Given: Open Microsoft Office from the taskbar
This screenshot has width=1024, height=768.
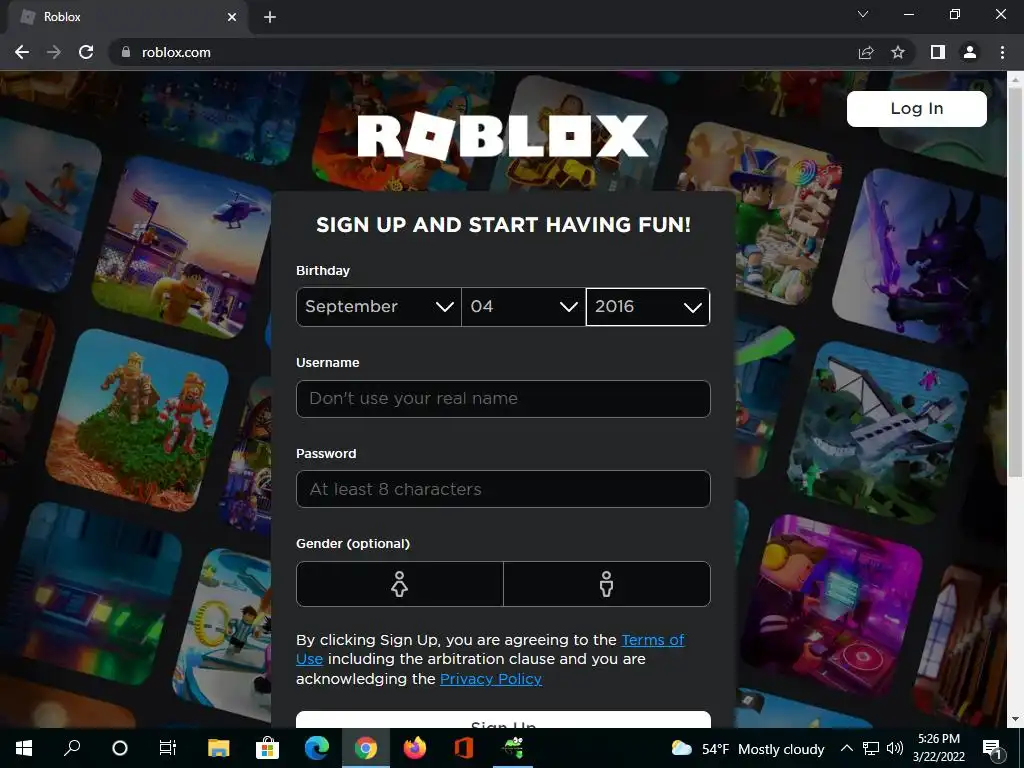Looking at the screenshot, I should [463, 748].
